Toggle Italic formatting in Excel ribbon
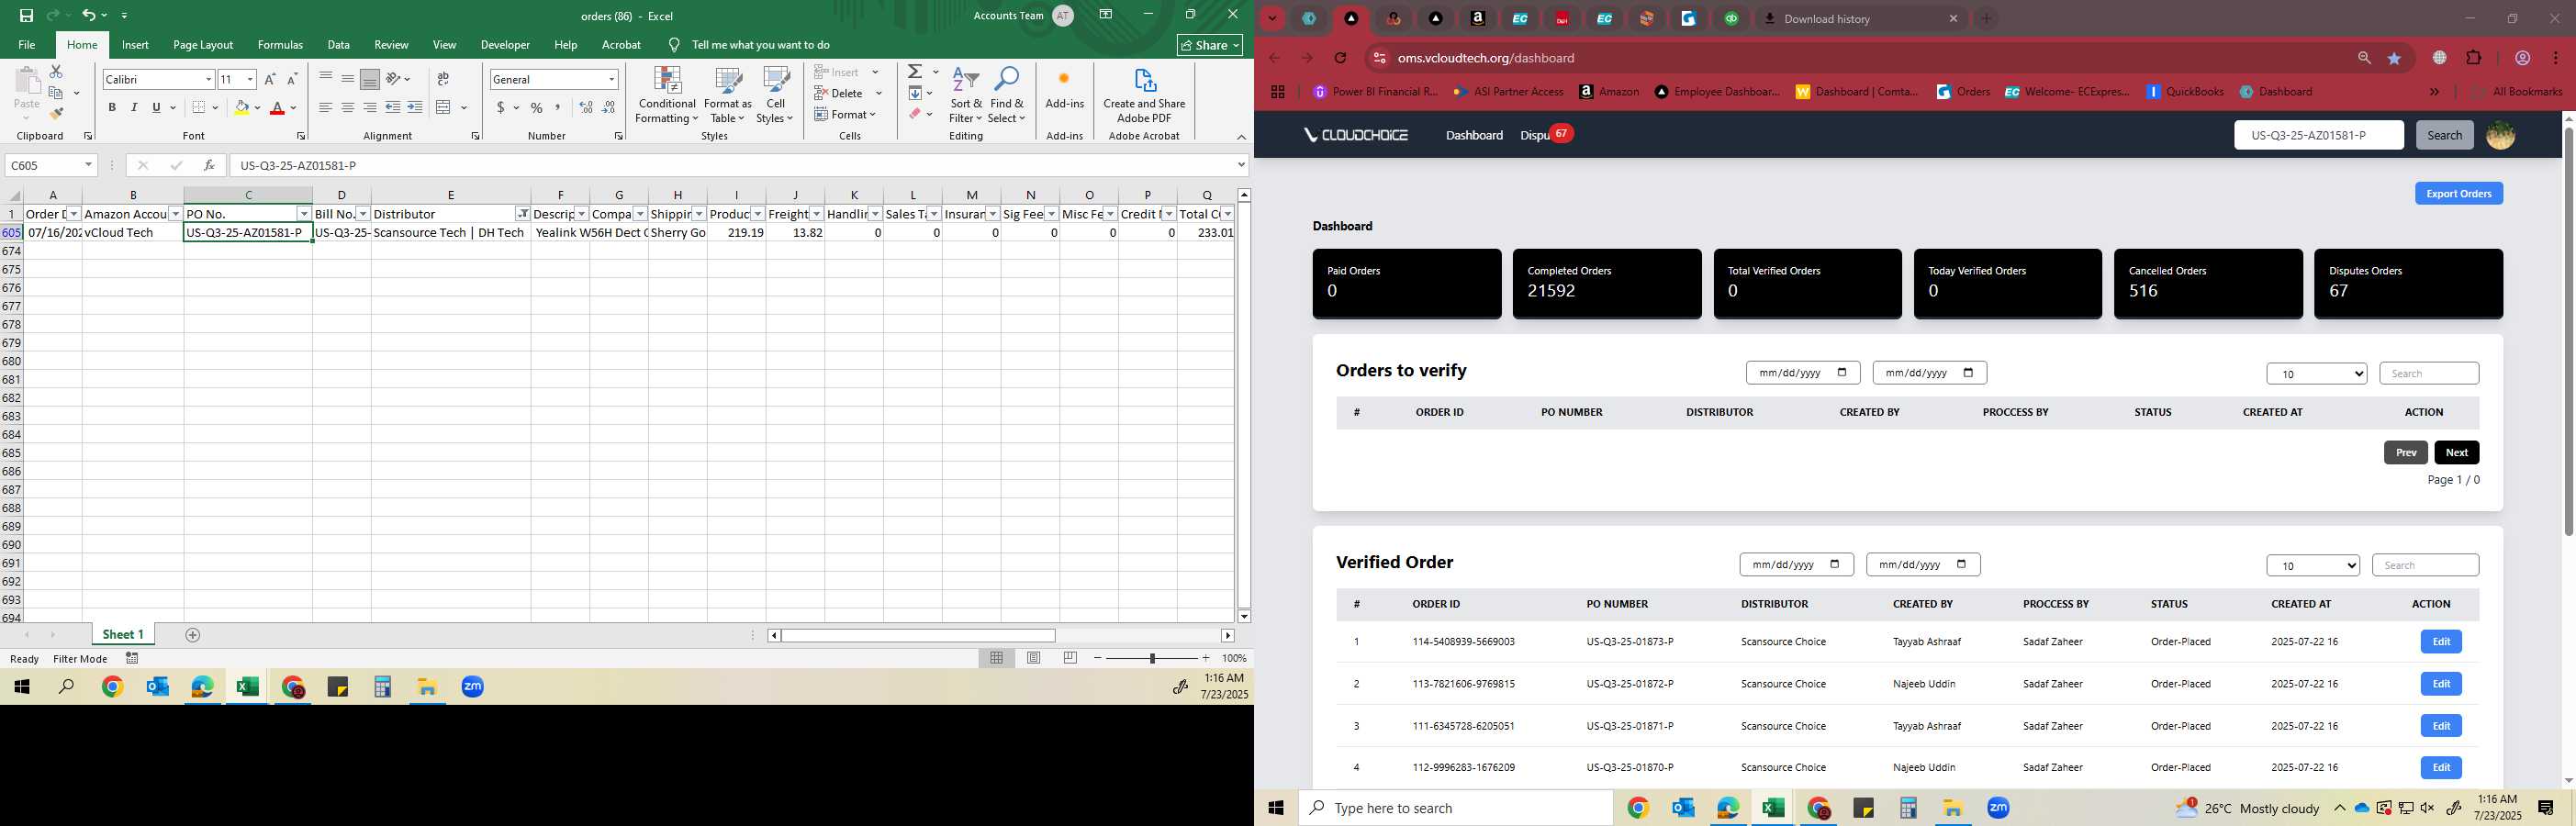Viewport: 2576px width, 826px height. pyautogui.click(x=134, y=107)
